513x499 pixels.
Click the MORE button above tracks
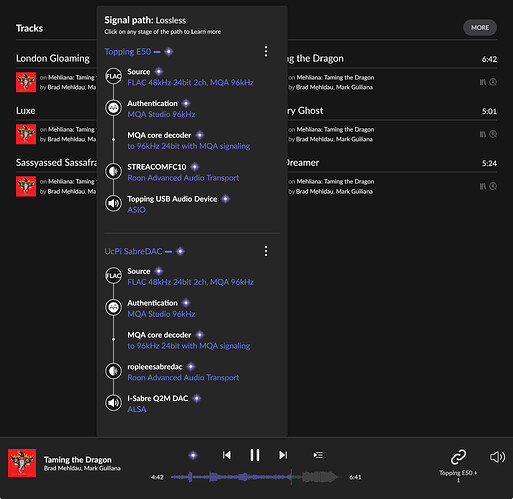point(480,28)
